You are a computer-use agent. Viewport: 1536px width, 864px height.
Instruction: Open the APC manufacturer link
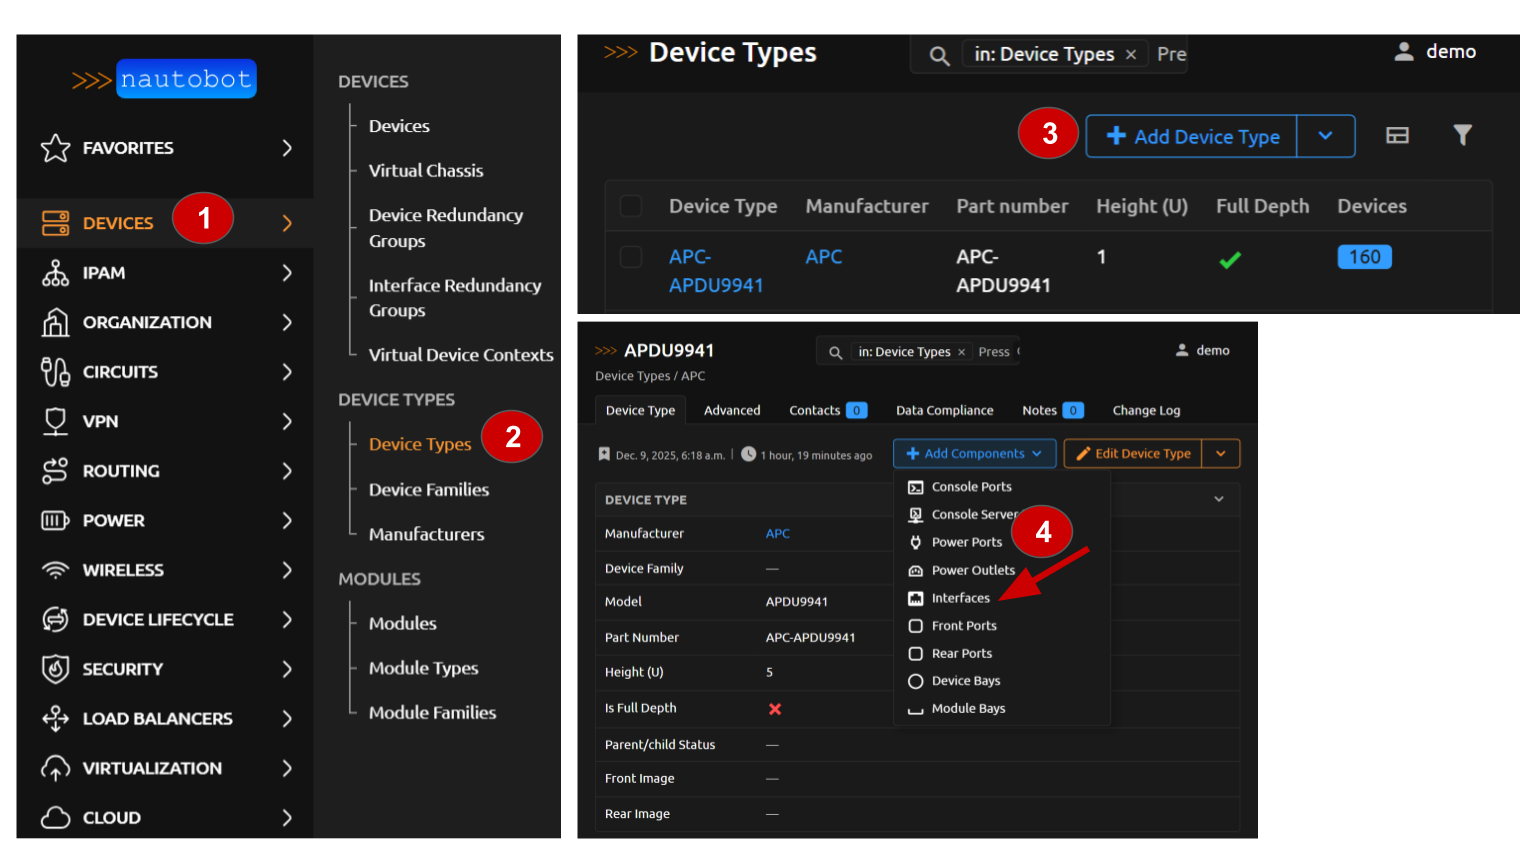click(x=823, y=256)
